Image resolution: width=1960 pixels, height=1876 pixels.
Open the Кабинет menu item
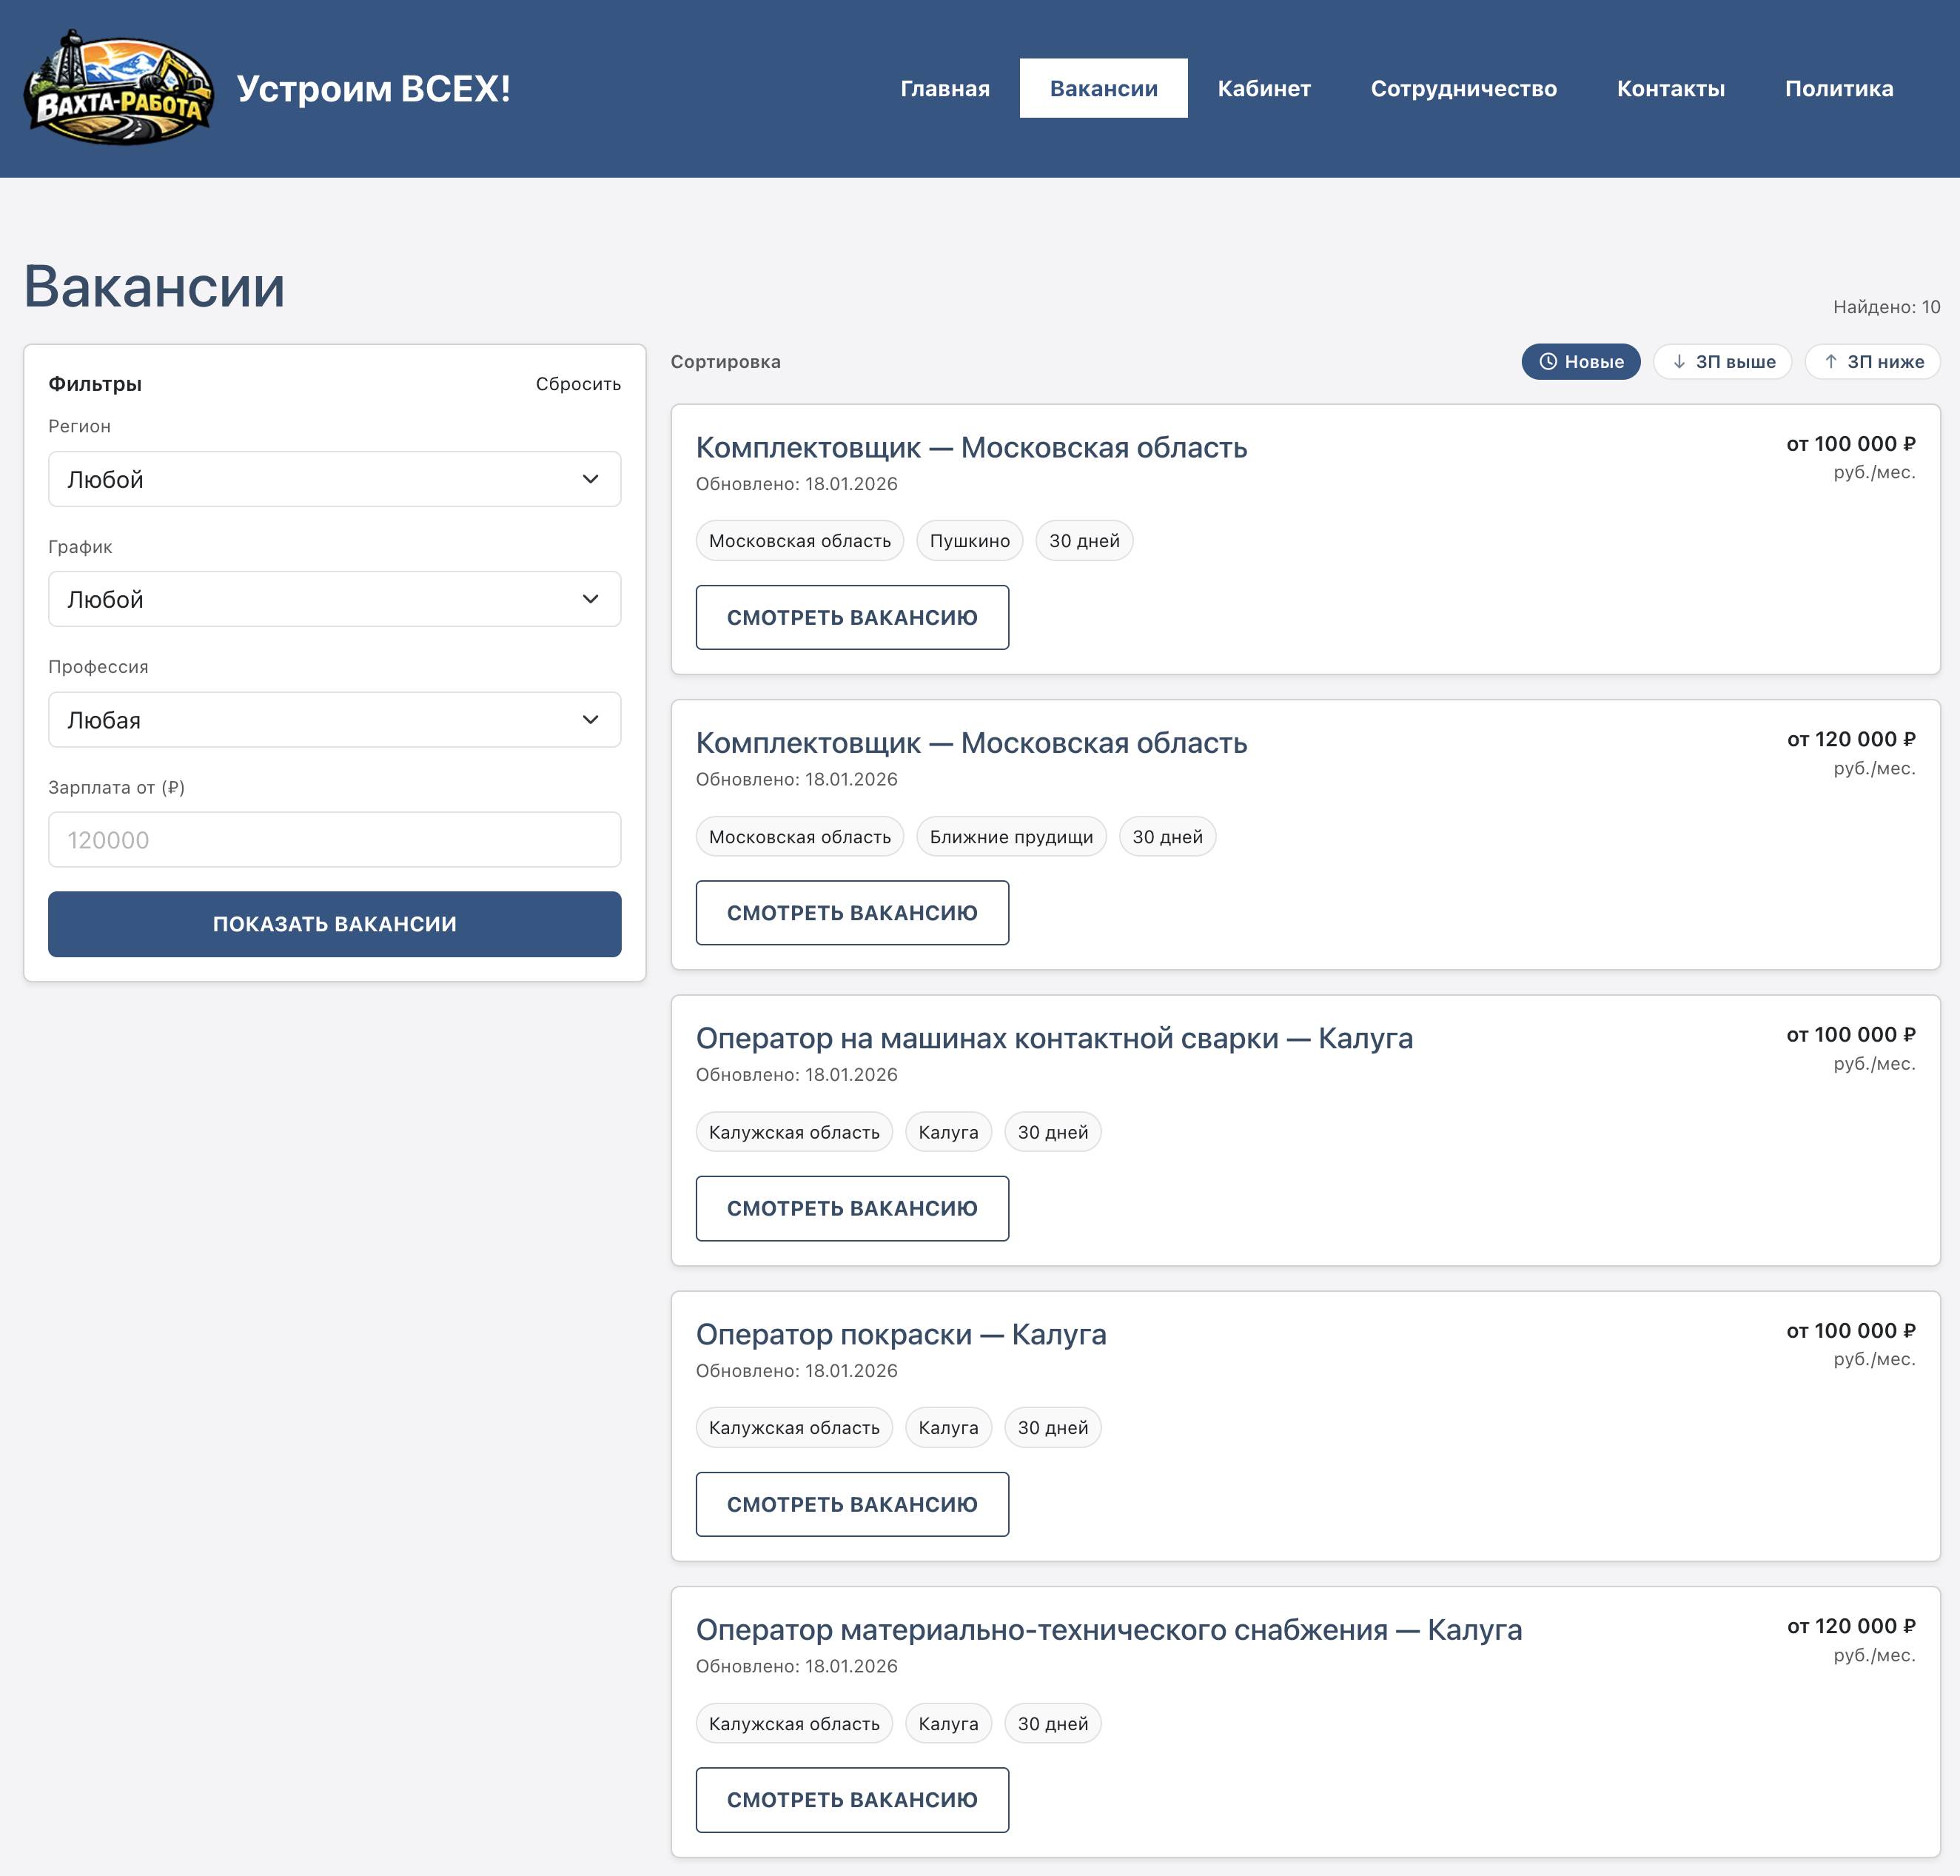(x=1263, y=88)
